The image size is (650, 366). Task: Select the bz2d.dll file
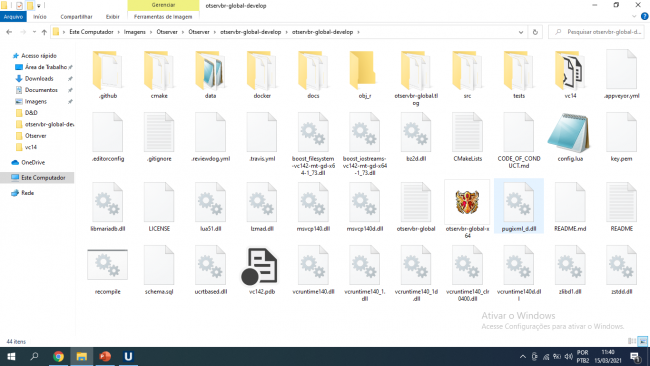[416, 138]
